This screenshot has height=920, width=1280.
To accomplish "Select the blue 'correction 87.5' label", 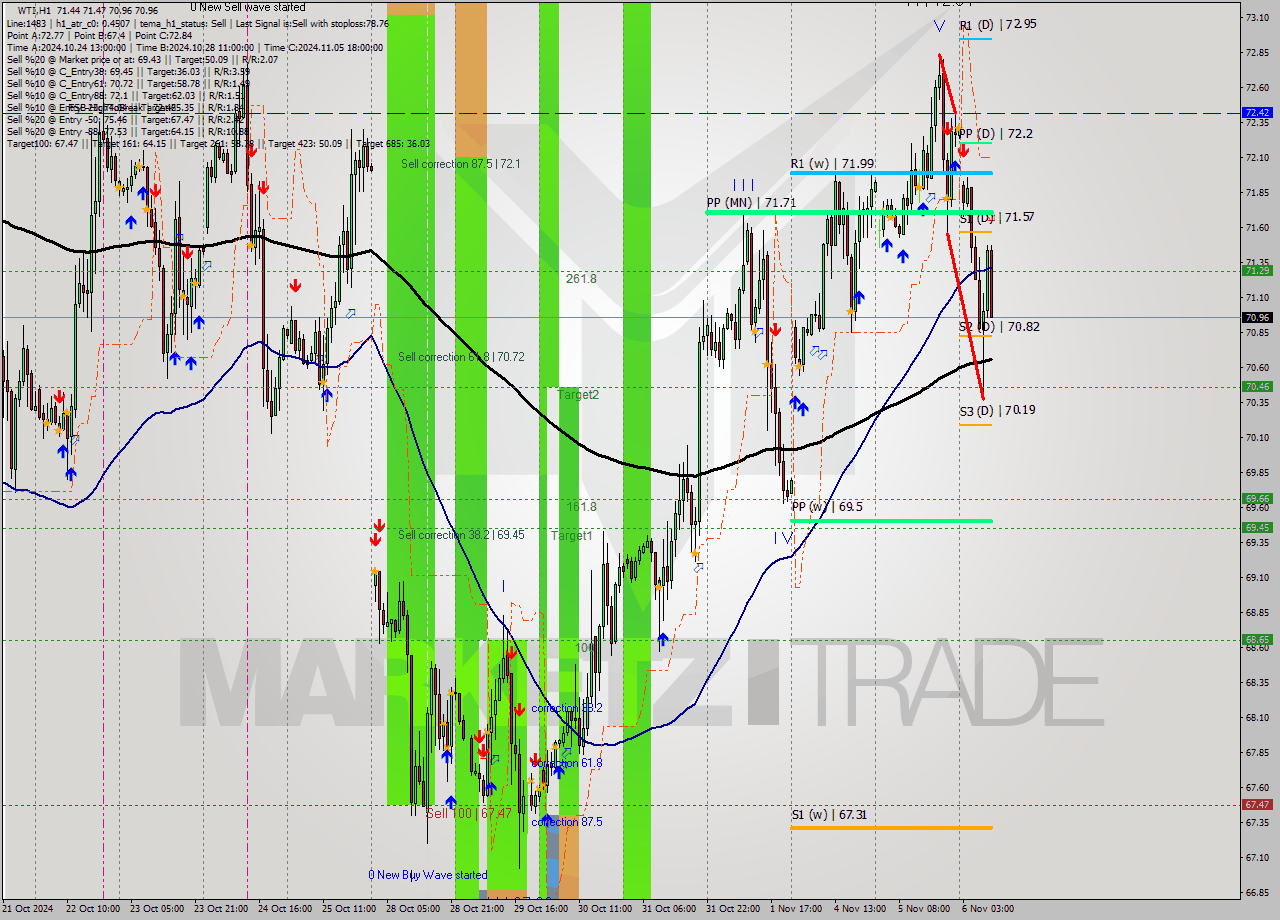I will [x=567, y=822].
